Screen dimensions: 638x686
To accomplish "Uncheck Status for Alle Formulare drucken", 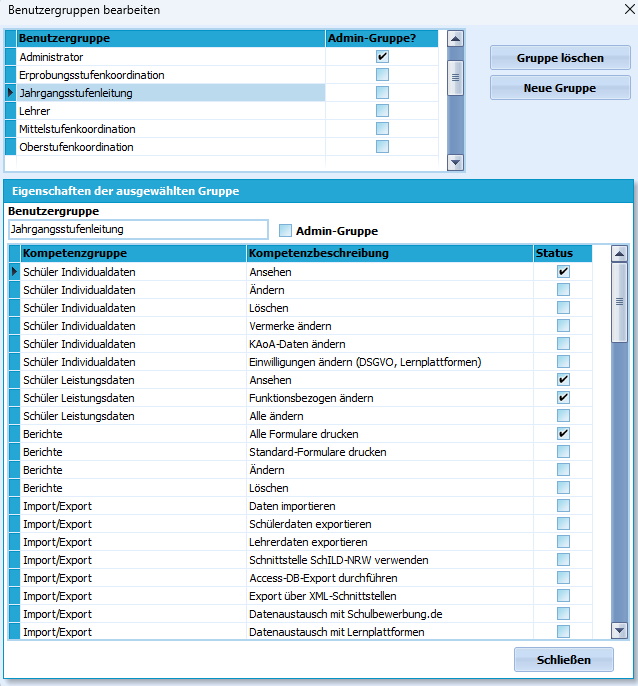I will click(x=563, y=434).
